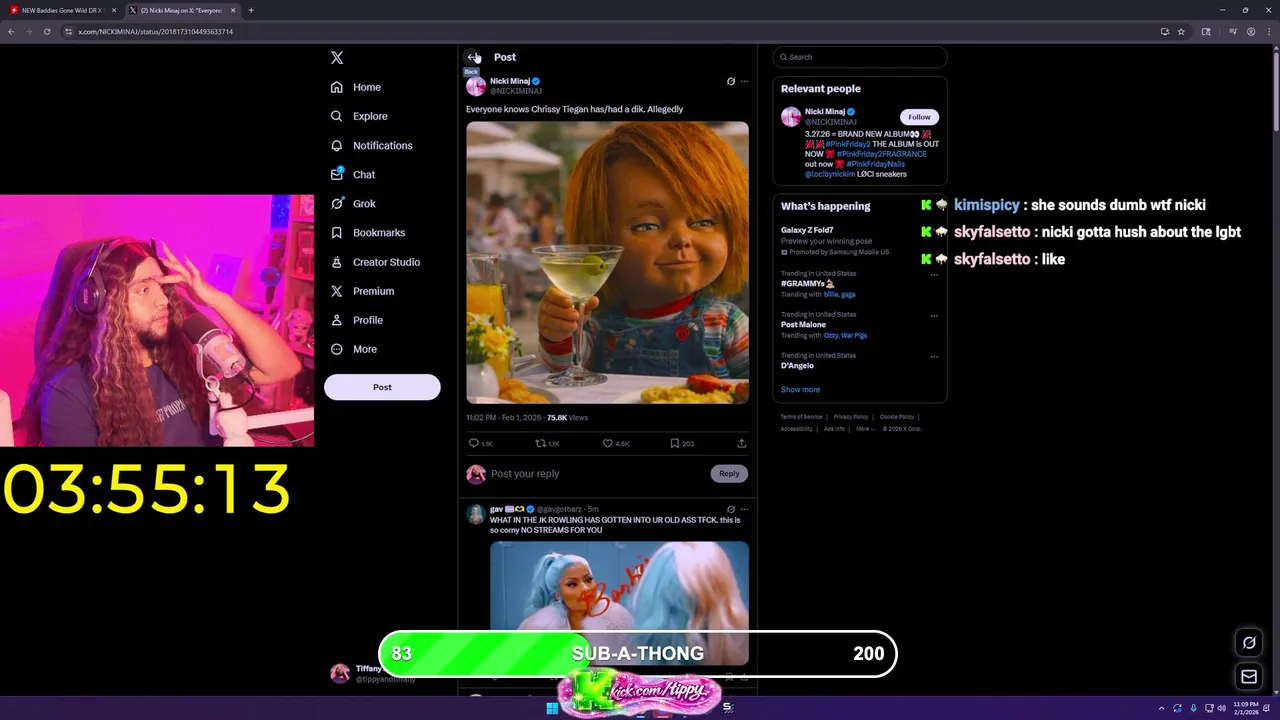Click the reply comment icon under the post

pyautogui.click(x=474, y=443)
